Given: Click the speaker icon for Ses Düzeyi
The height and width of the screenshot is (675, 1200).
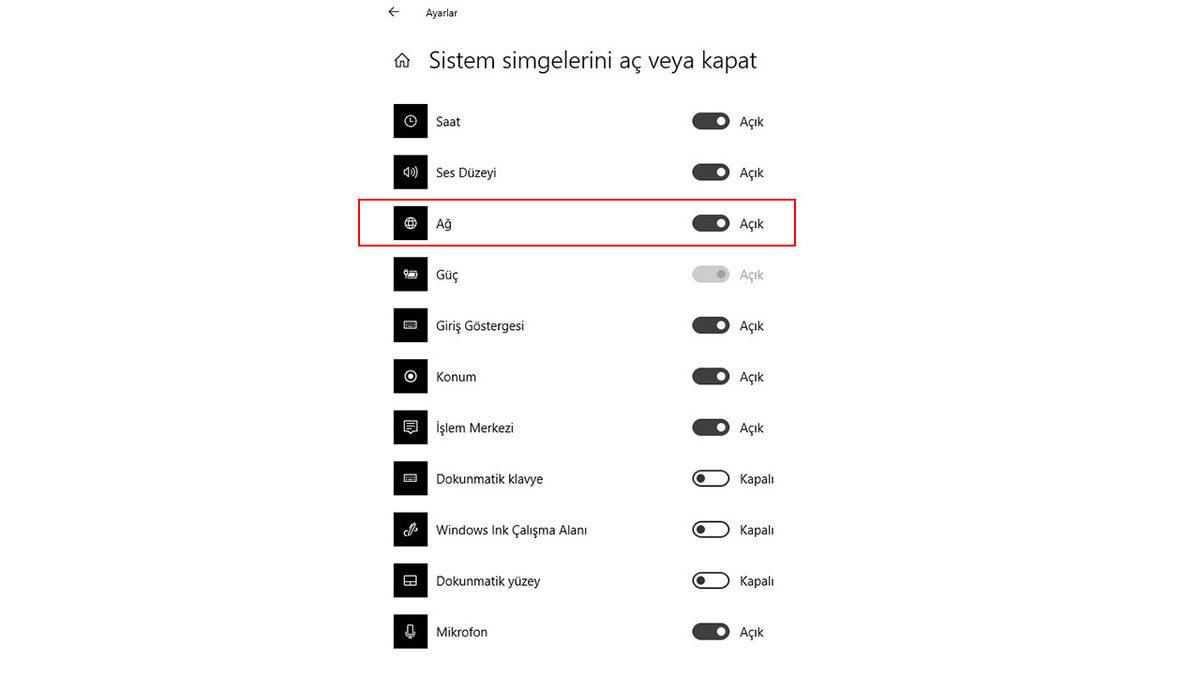Looking at the screenshot, I should [x=410, y=172].
